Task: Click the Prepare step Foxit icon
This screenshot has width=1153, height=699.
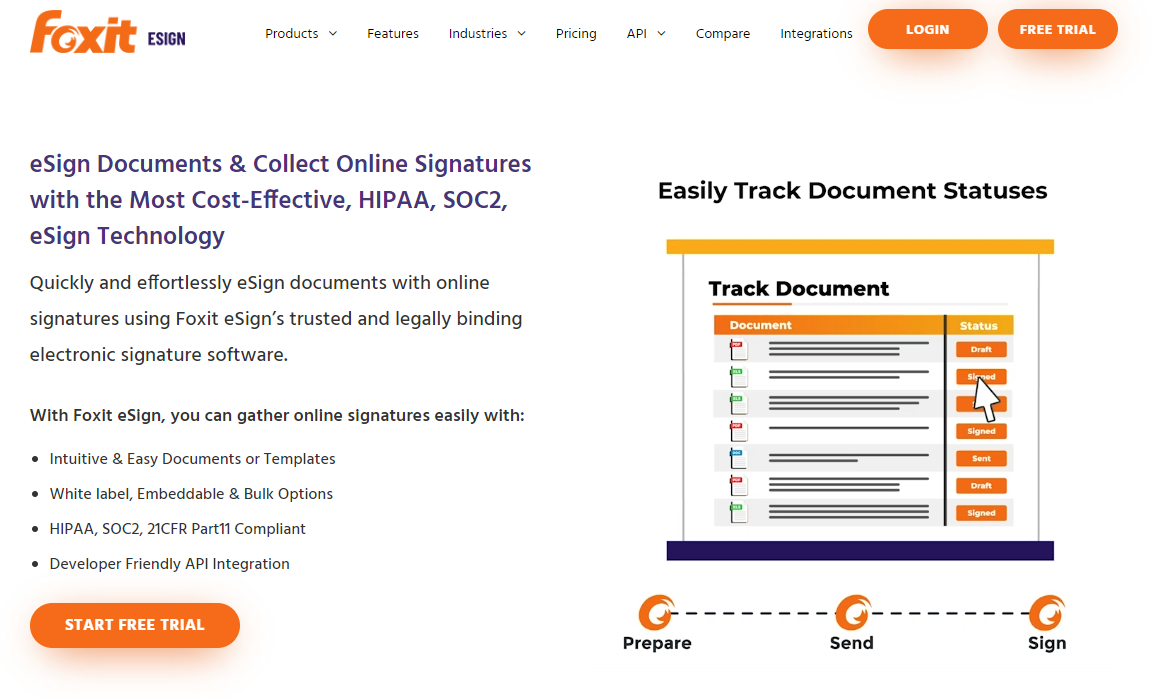Action: coord(657,612)
